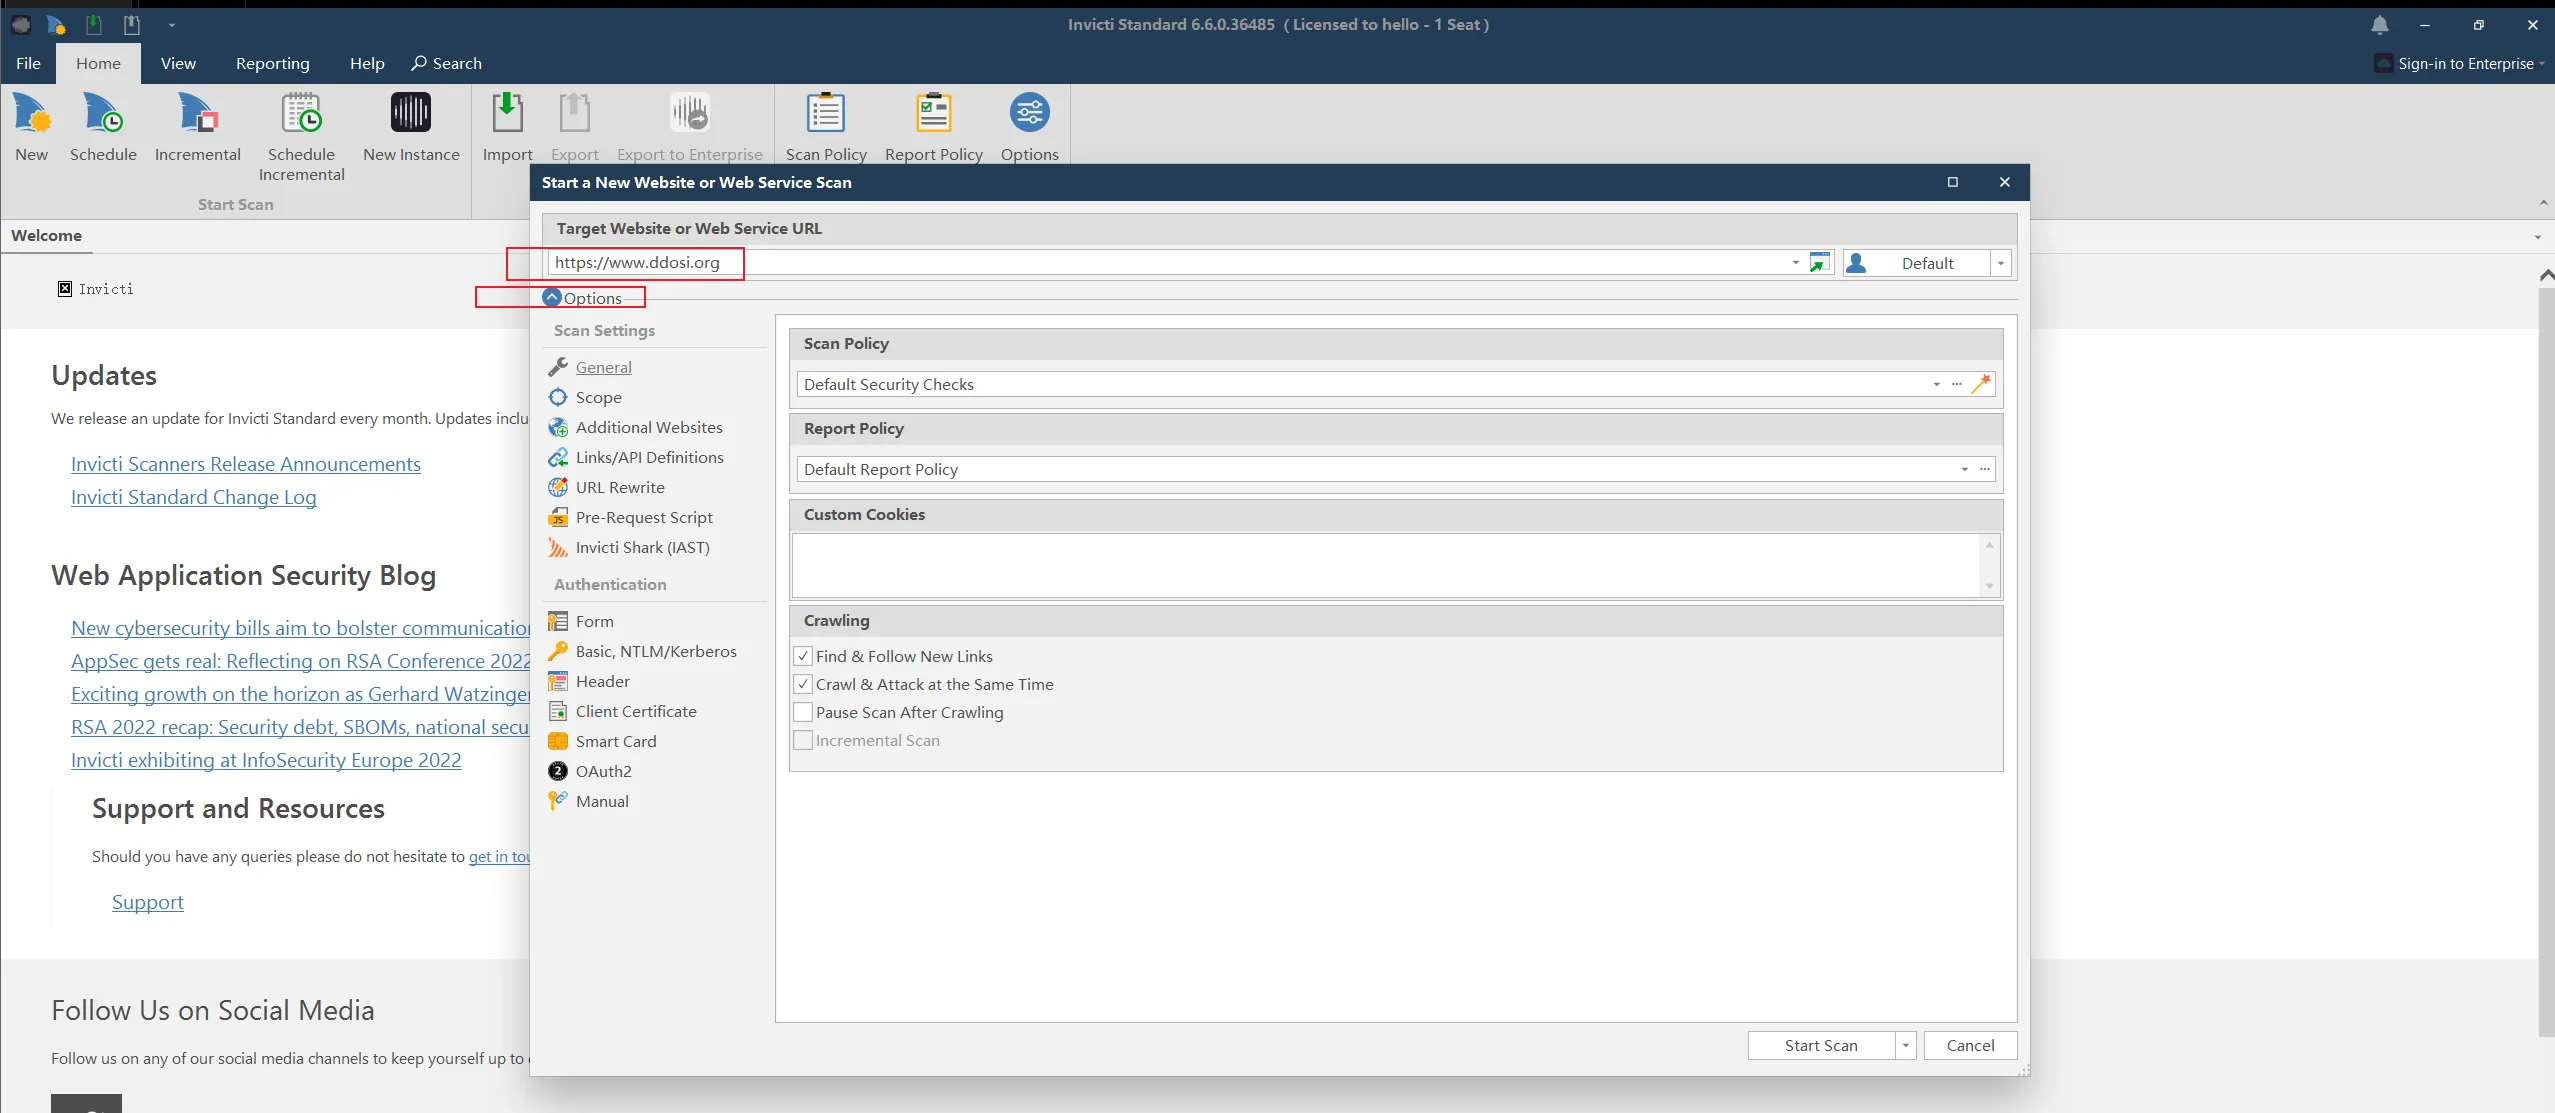This screenshot has height=1113, width=2555.
Task: Expand the Scan Policy dropdown
Action: pos(1937,384)
